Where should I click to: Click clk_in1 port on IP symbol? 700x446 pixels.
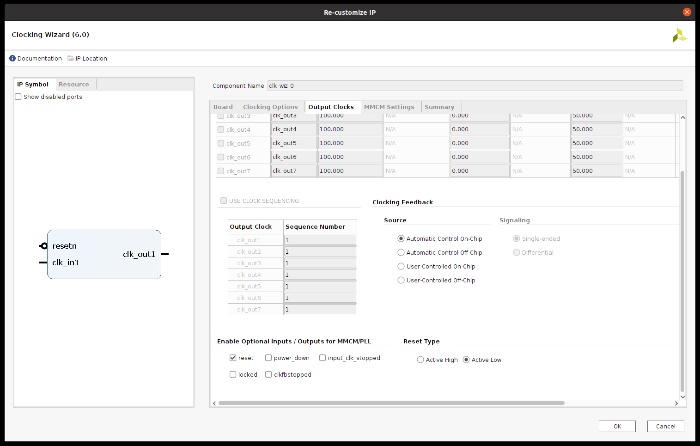[65, 263]
